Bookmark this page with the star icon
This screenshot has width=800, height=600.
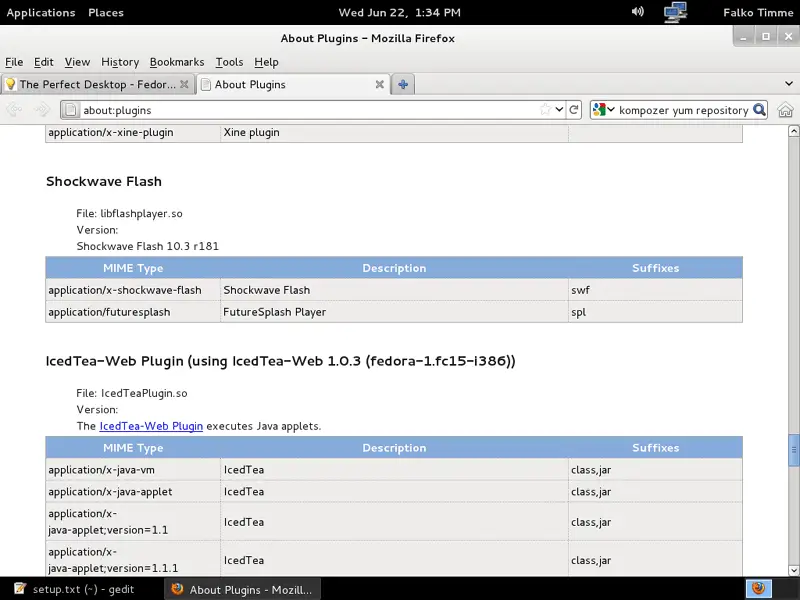click(x=545, y=110)
